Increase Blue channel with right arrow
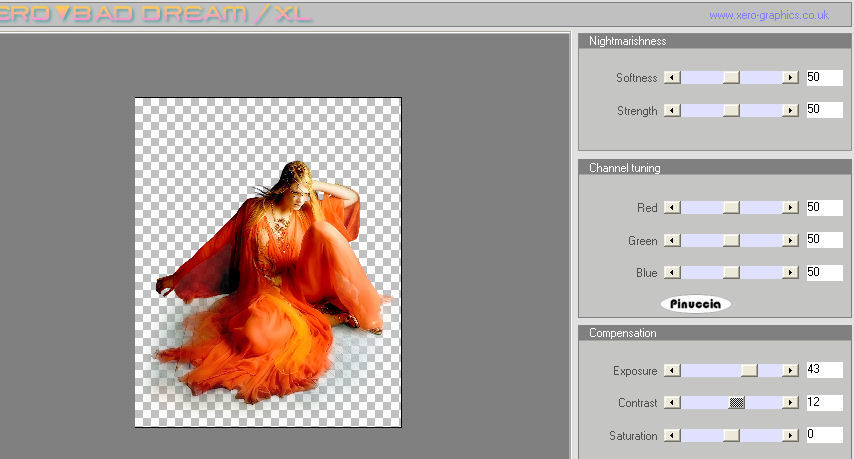Viewport: 854px width, 459px height. [x=790, y=272]
